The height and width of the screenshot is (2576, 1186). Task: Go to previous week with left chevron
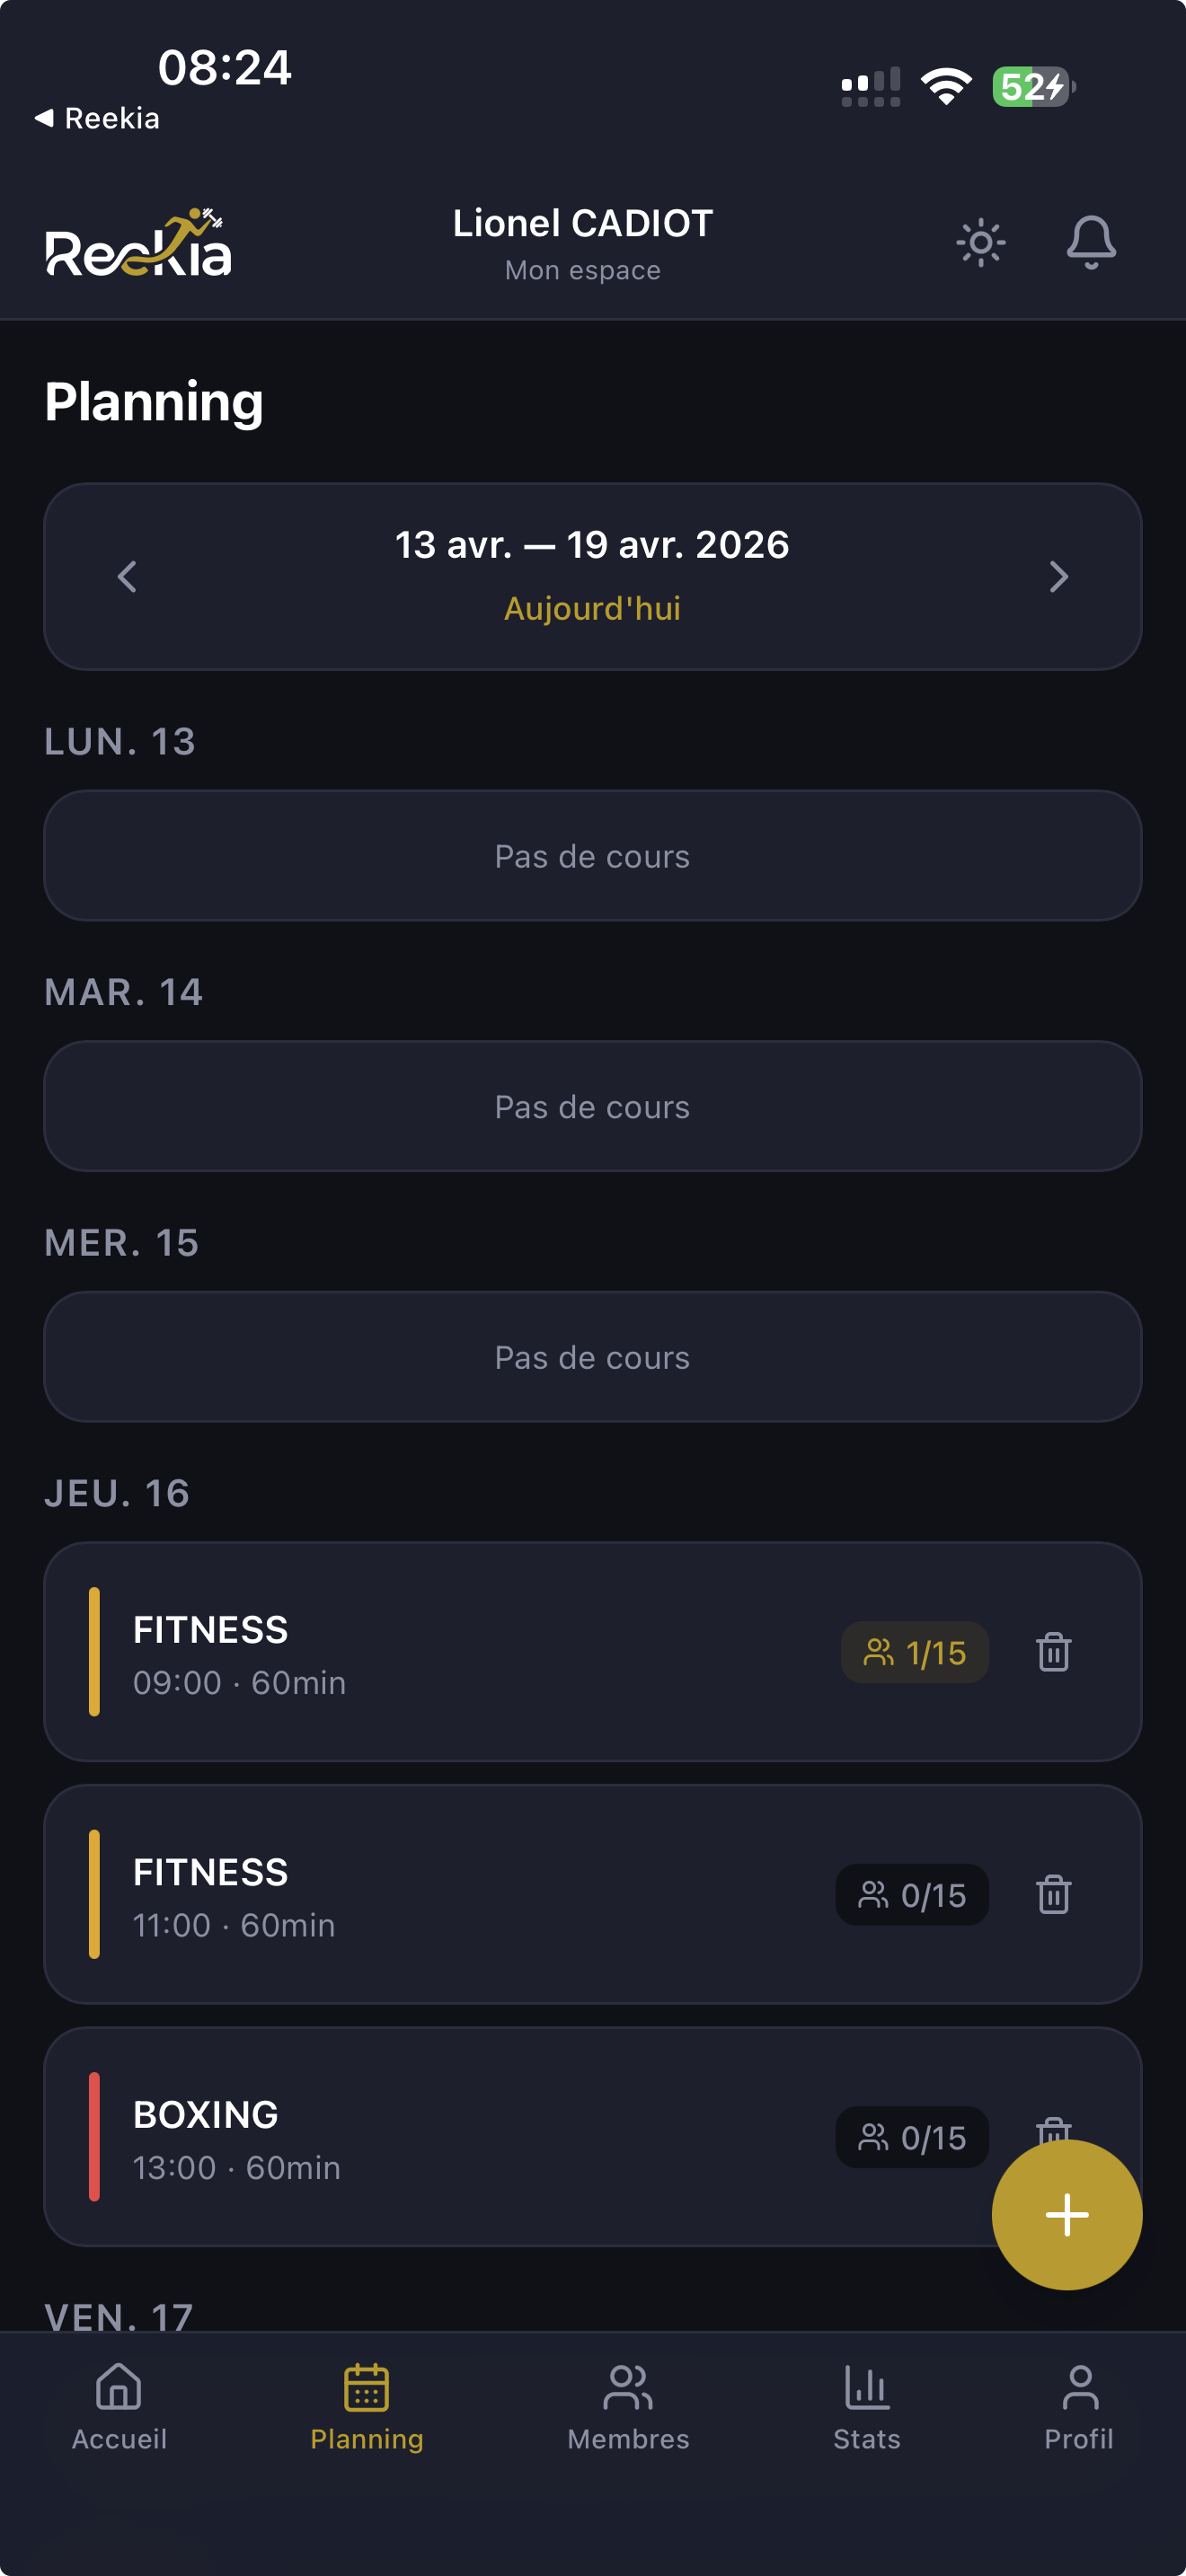click(127, 577)
